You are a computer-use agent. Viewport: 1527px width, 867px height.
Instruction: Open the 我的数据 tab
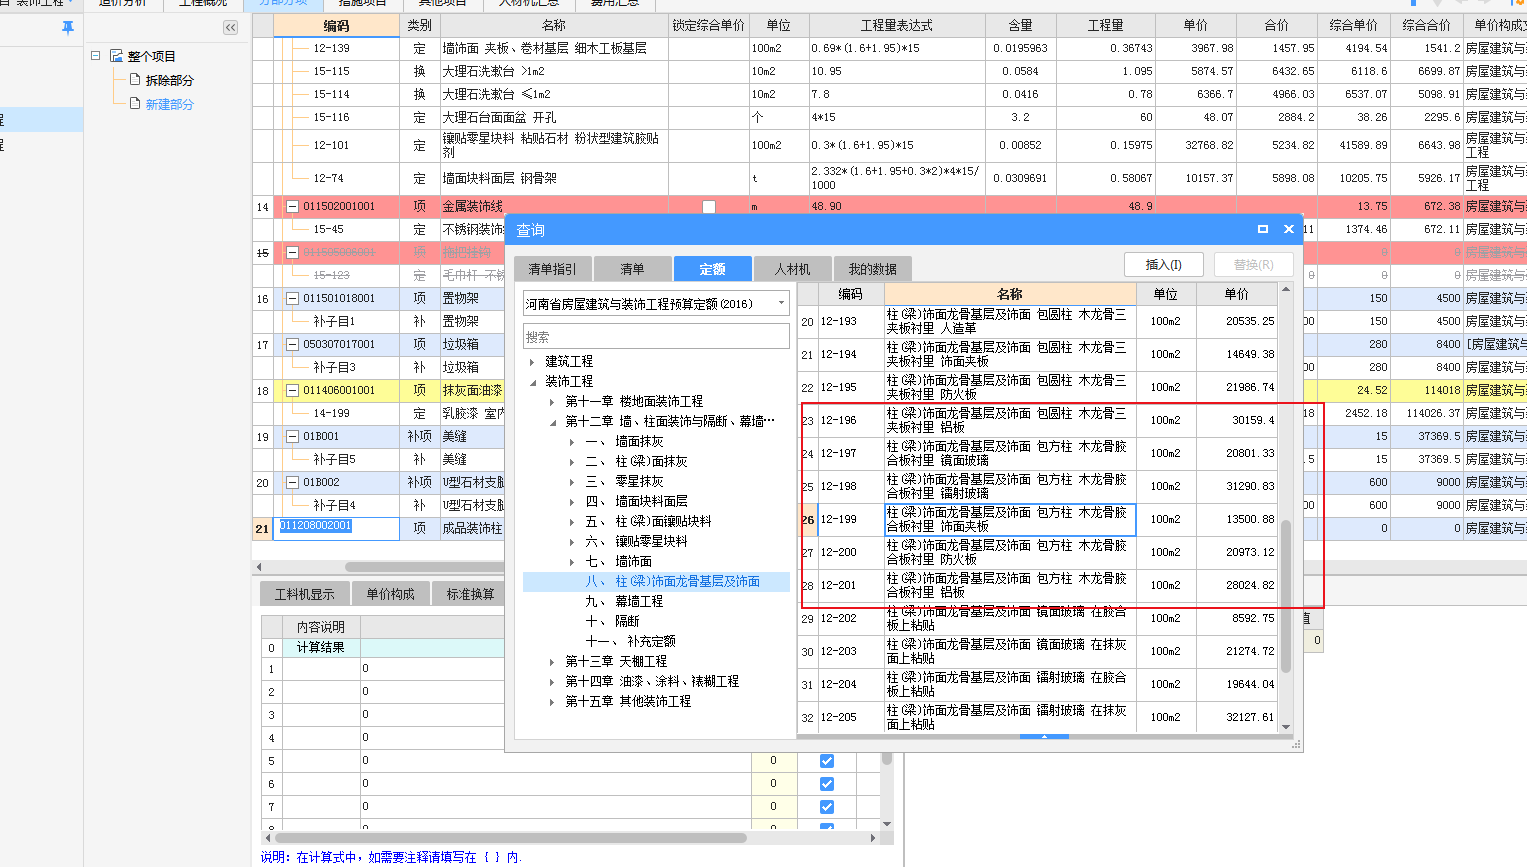[872, 269]
